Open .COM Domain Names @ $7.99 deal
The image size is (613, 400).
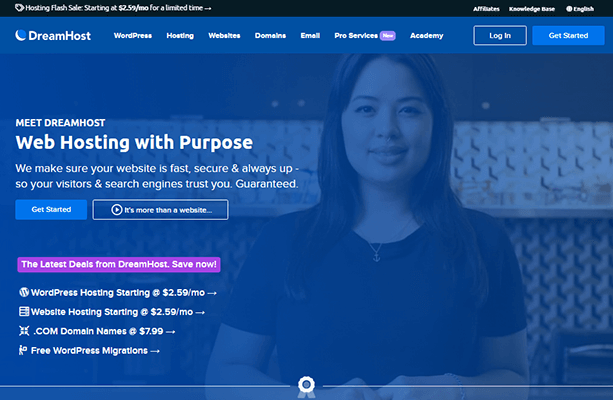click(x=97, y=331)
